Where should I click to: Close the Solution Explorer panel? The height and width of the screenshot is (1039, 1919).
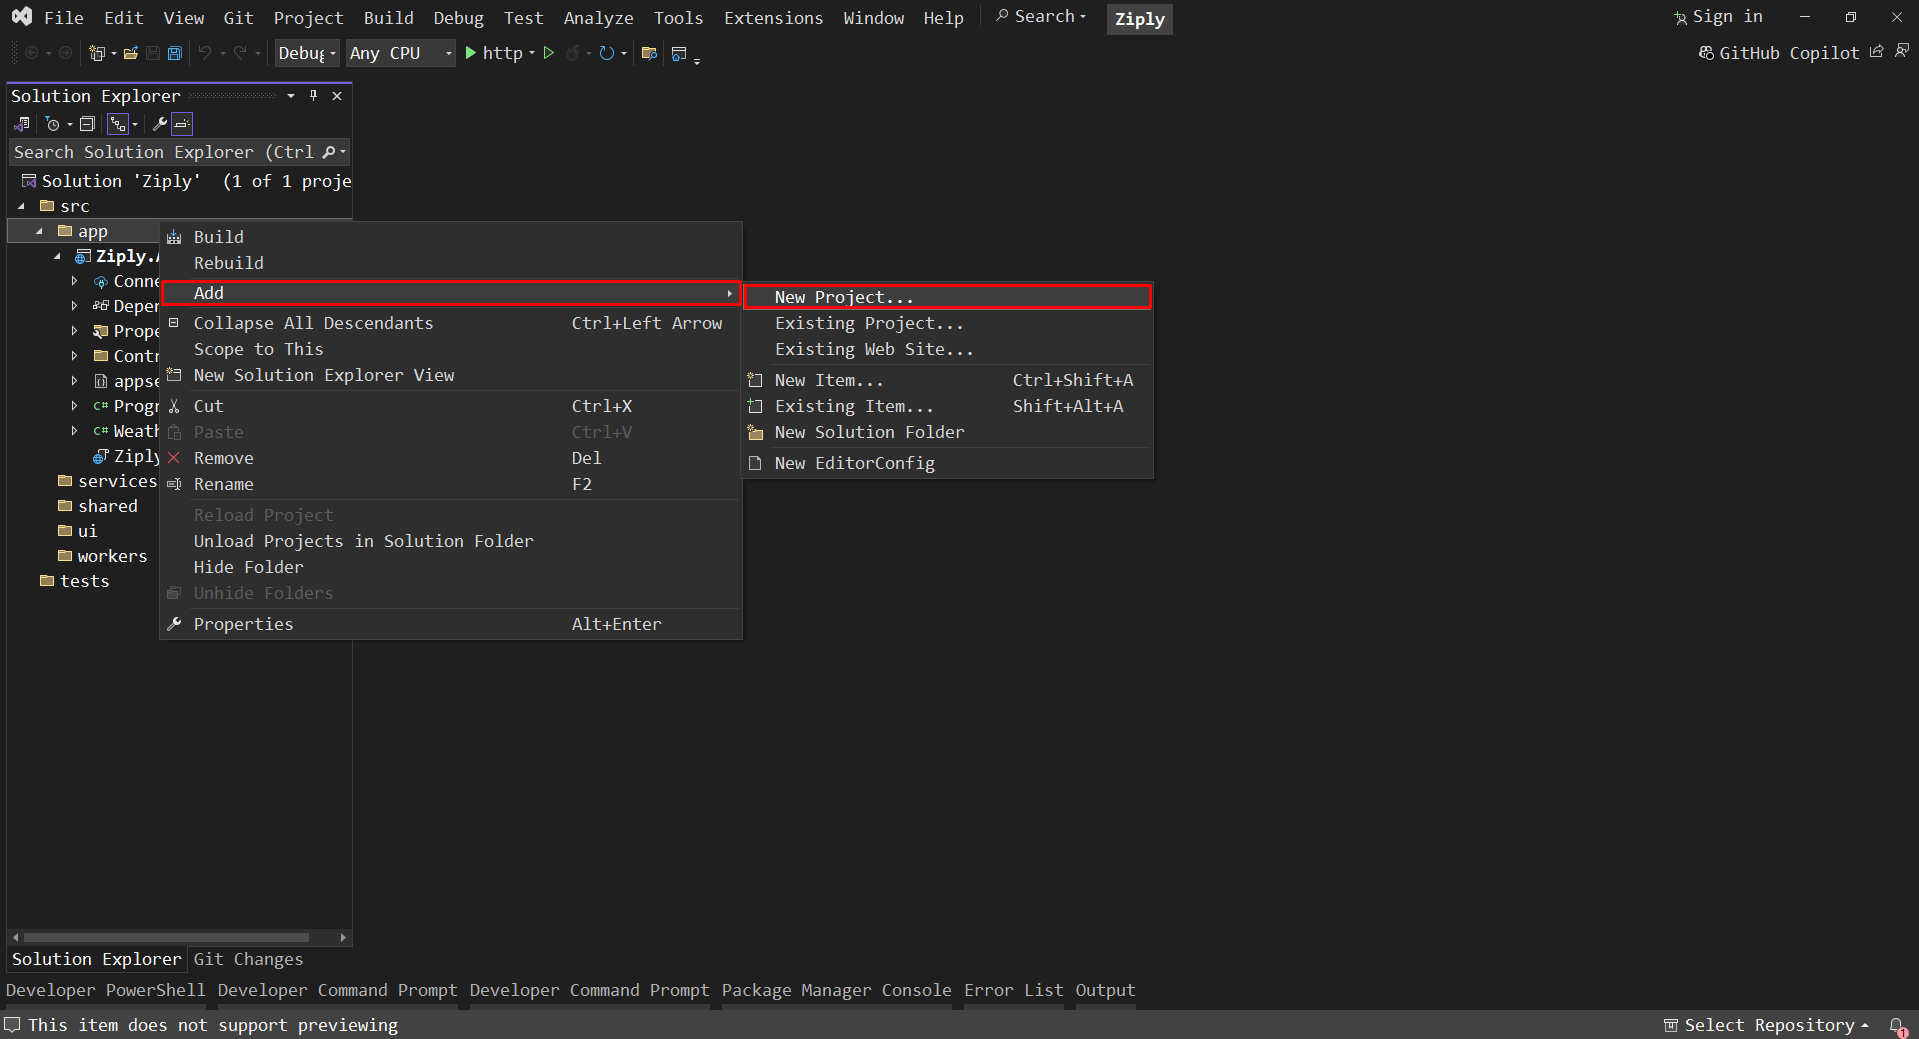[337, 96]
